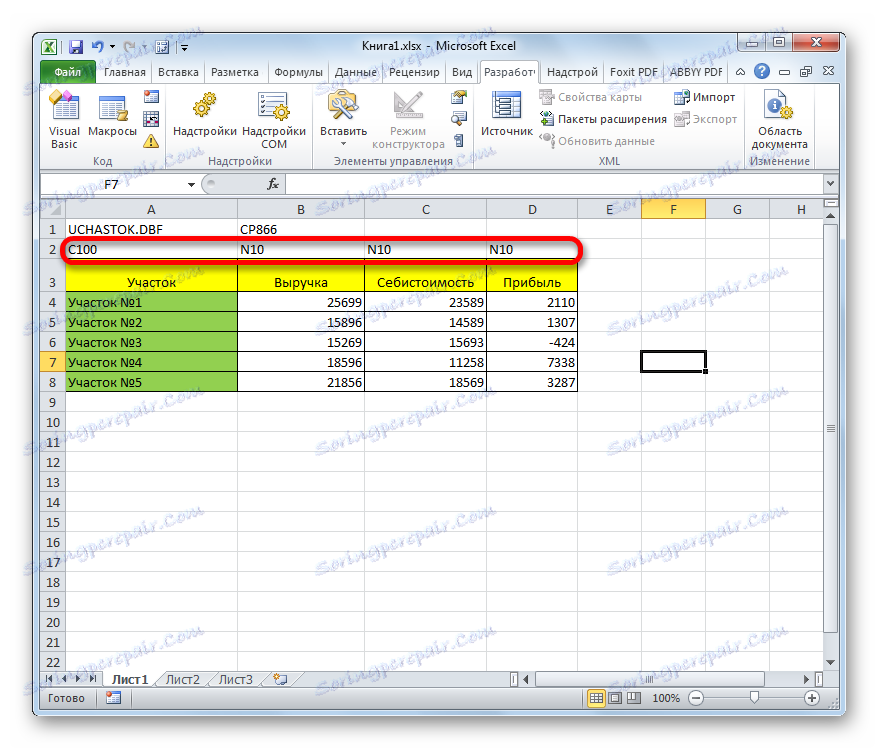879x749 pixels.
Task: Click the Record Macro icon
Action: [151, 96]
